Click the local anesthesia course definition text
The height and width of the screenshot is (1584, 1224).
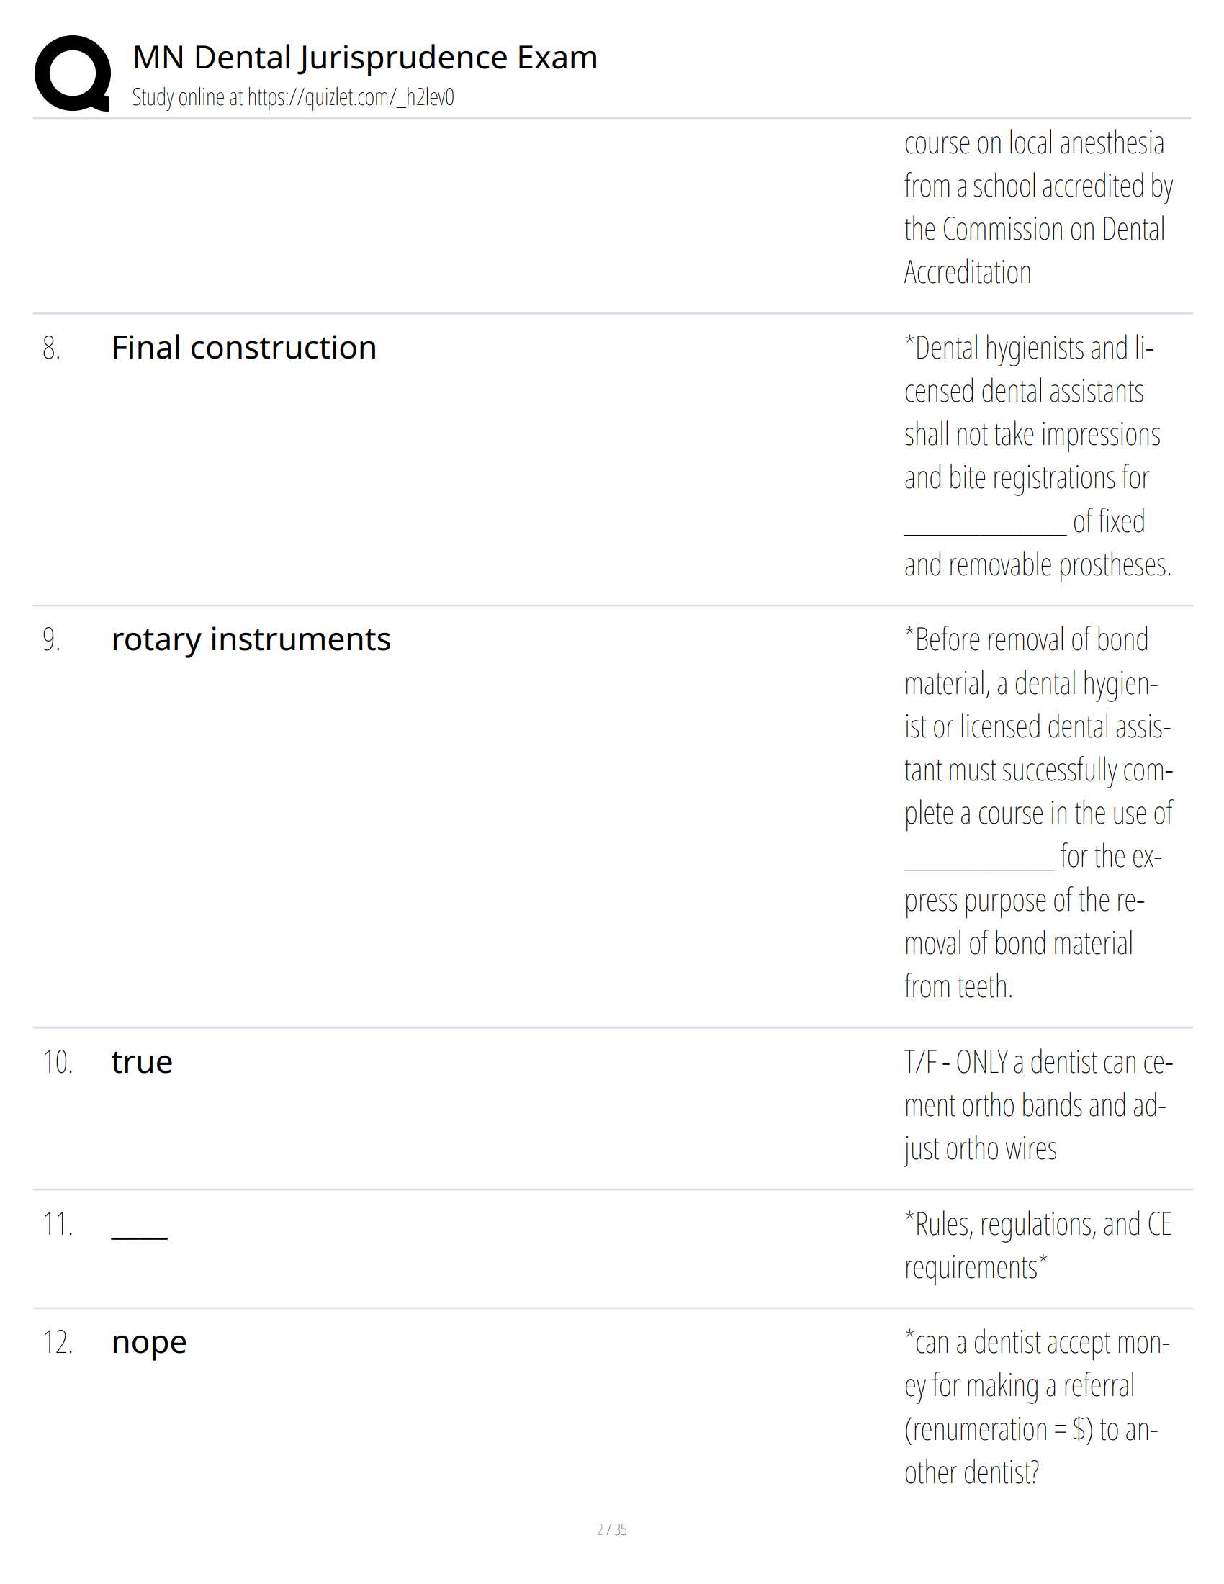tap(1037, 208)
